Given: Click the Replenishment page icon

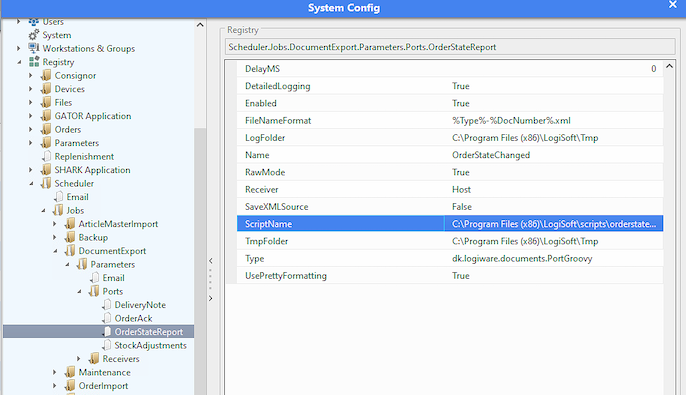Looking at the screenshot, I should tap(46, 156).
